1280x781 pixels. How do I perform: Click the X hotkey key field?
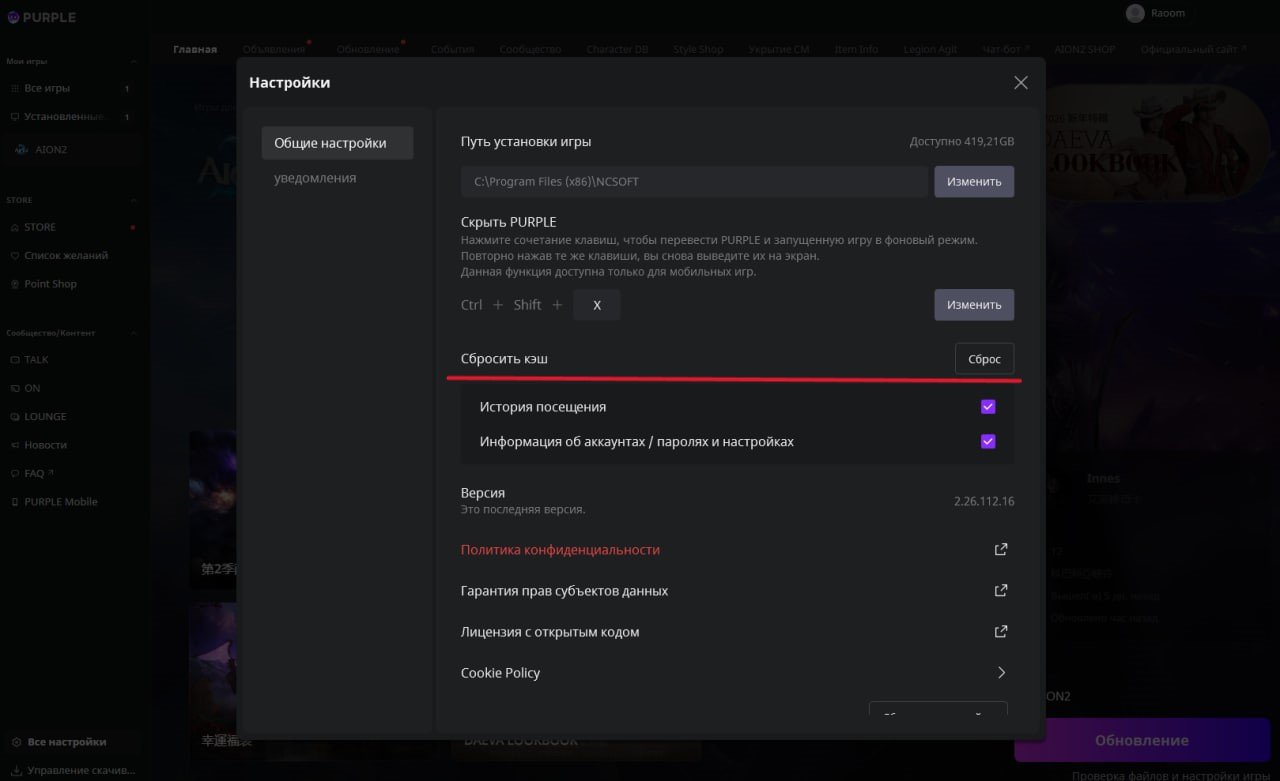[x=597, y=305]
